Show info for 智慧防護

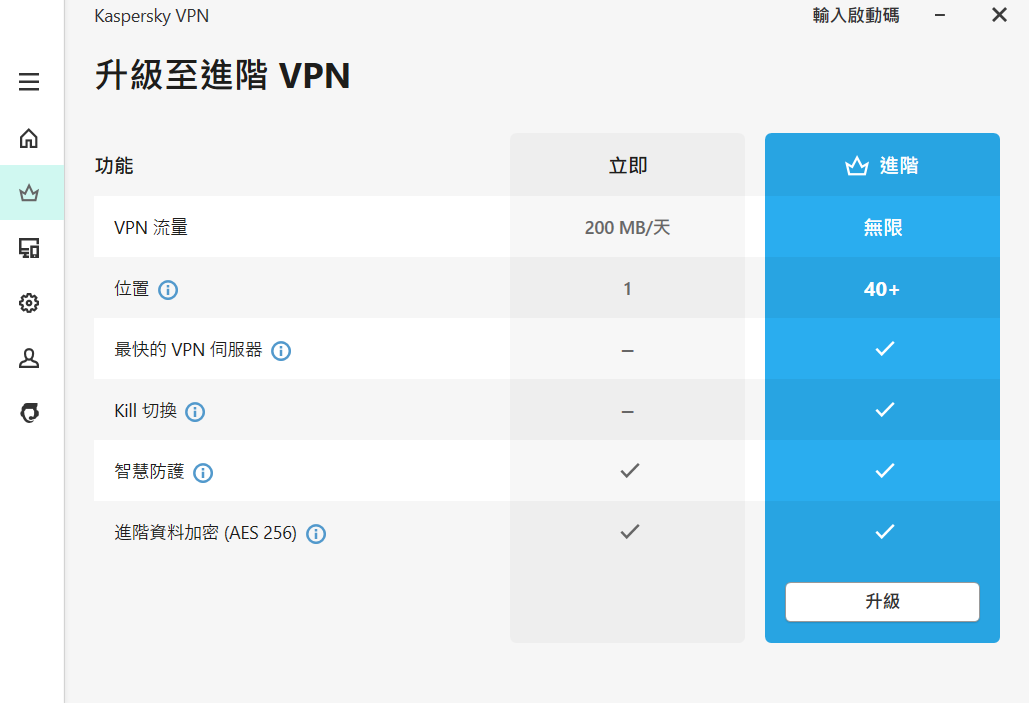[x=203, y=473]
